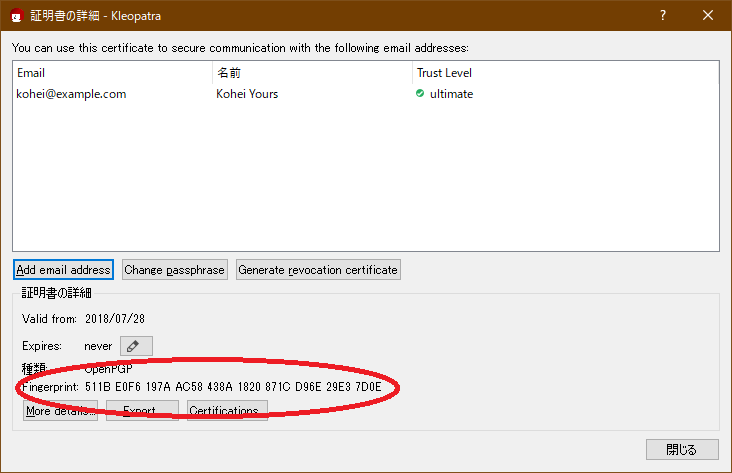Click the Valid from date 2018/07/28
This screenshot has width=732, height=473.
point(115,319)
